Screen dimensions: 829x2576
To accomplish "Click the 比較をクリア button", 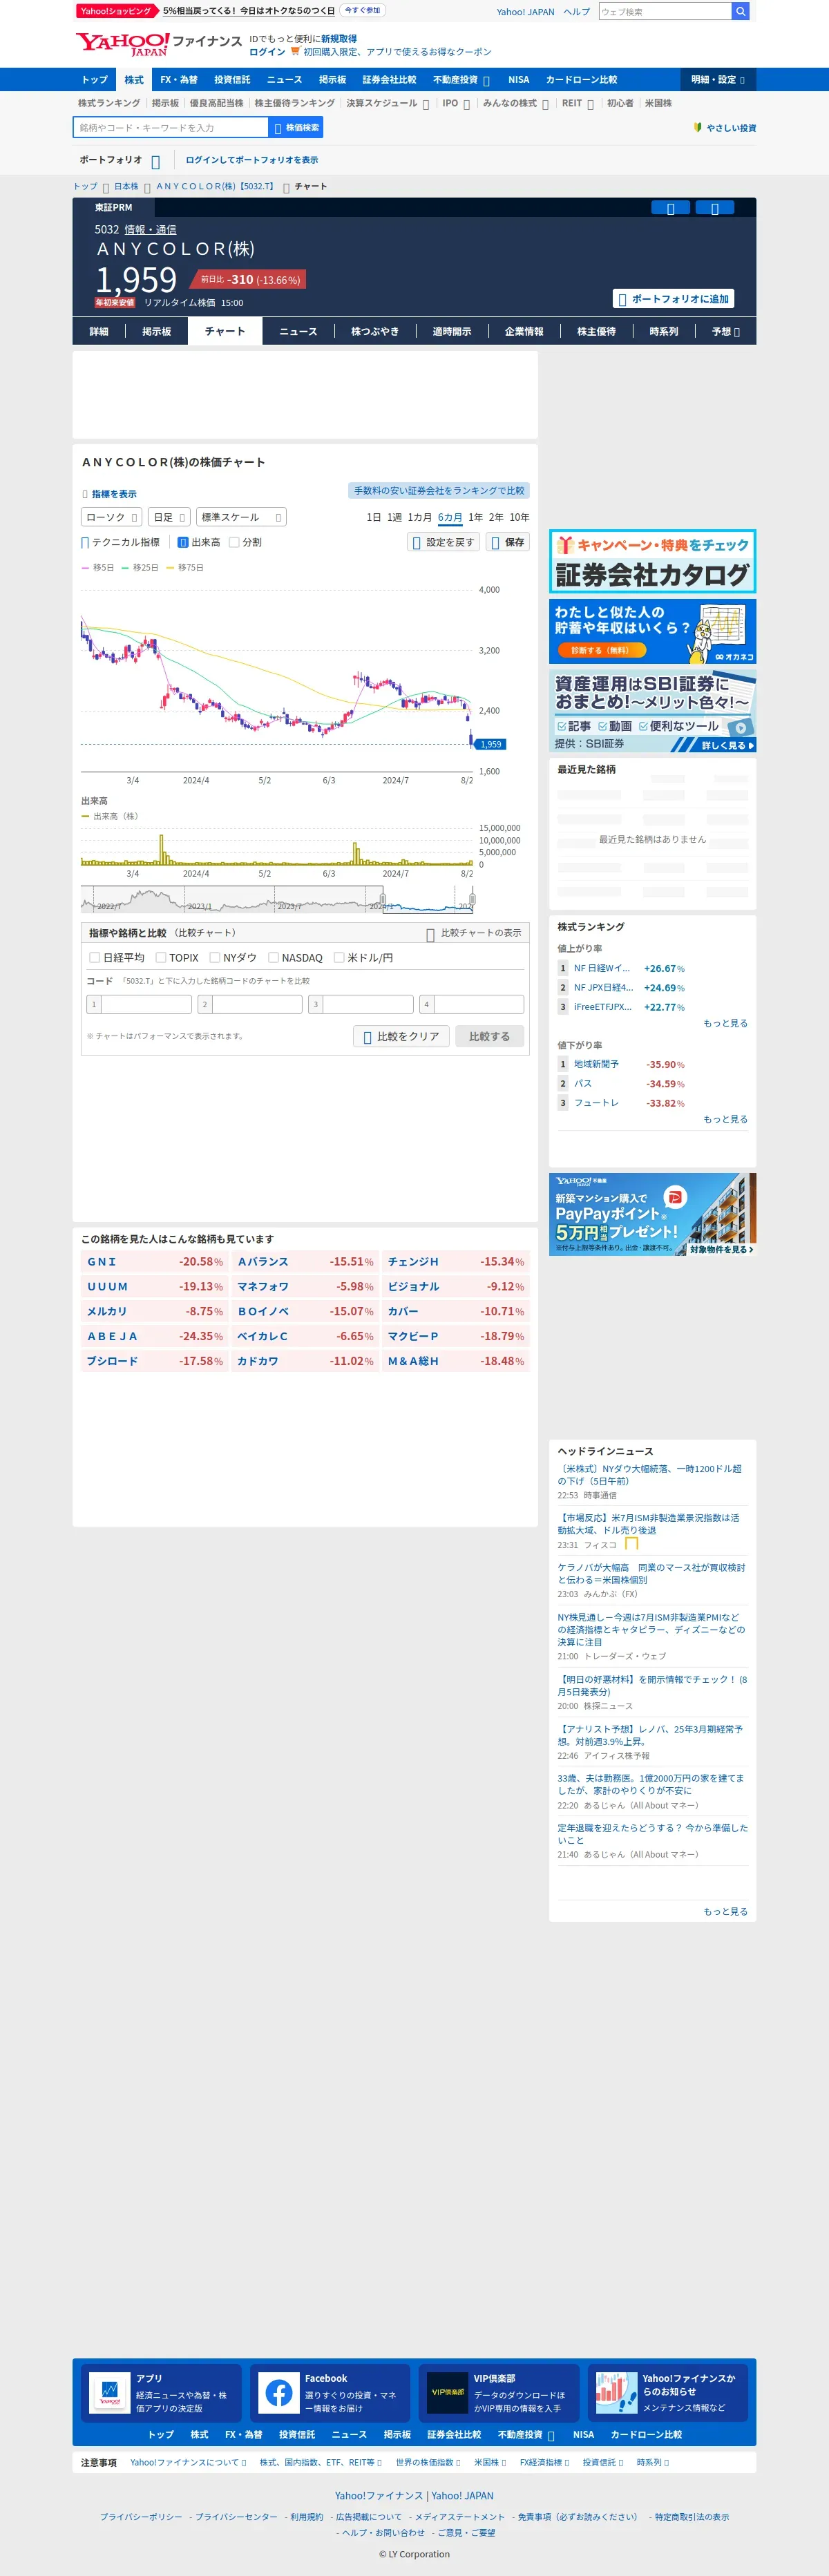I will (401, 1037).
